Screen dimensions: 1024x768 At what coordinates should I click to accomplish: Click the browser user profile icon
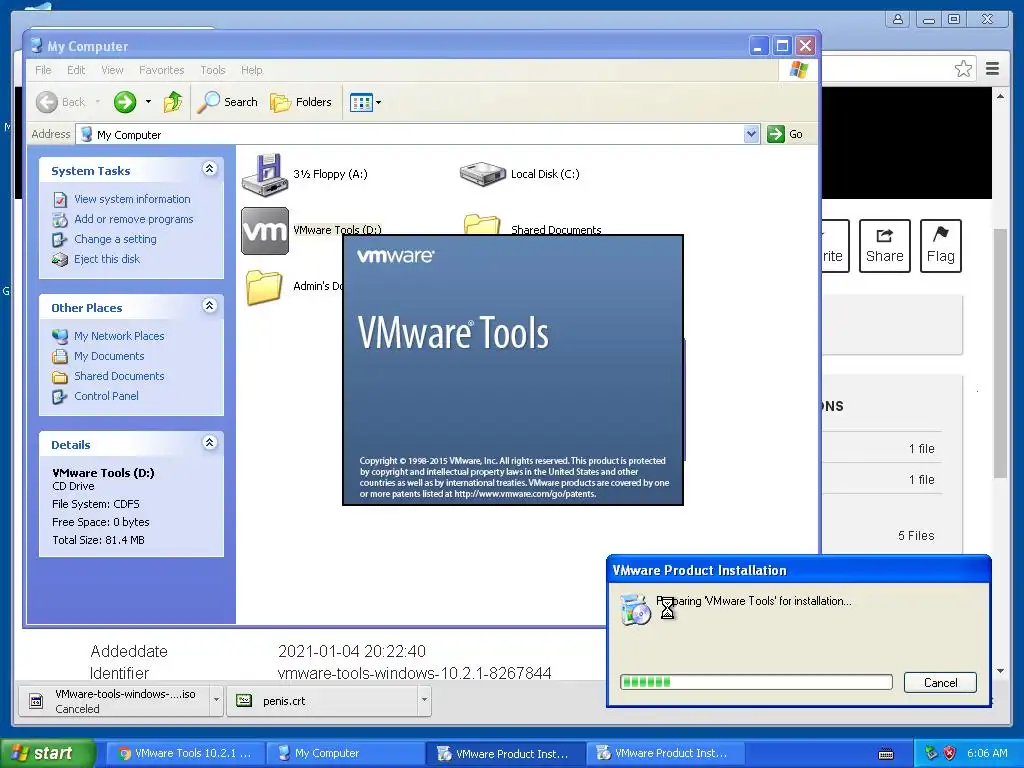[x=899, y=19]
